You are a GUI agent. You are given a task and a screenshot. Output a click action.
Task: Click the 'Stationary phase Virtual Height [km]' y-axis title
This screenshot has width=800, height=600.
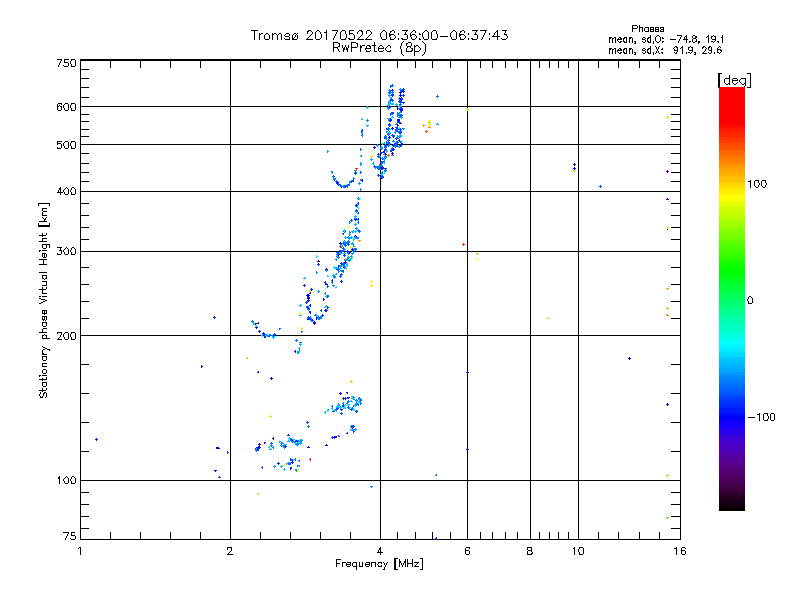44,300
